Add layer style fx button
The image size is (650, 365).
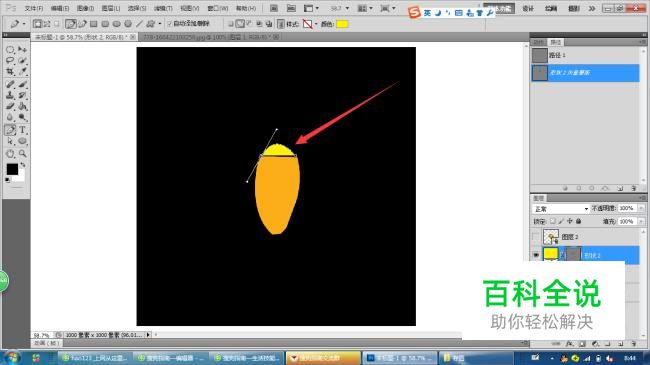pyautogui.click(x=570, y=343)
